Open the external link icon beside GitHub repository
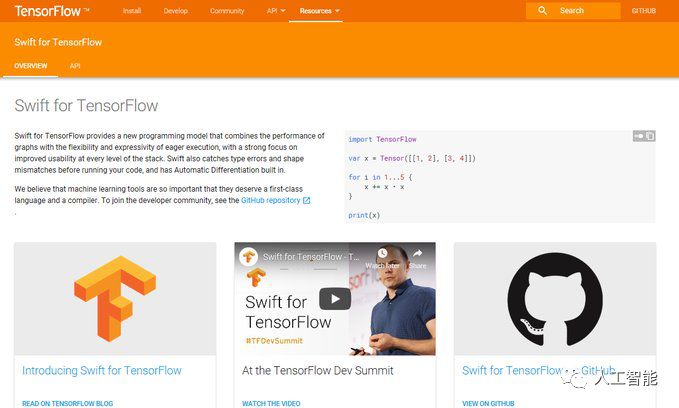Viewport: 679px width, 408px height. coord(307,201)
